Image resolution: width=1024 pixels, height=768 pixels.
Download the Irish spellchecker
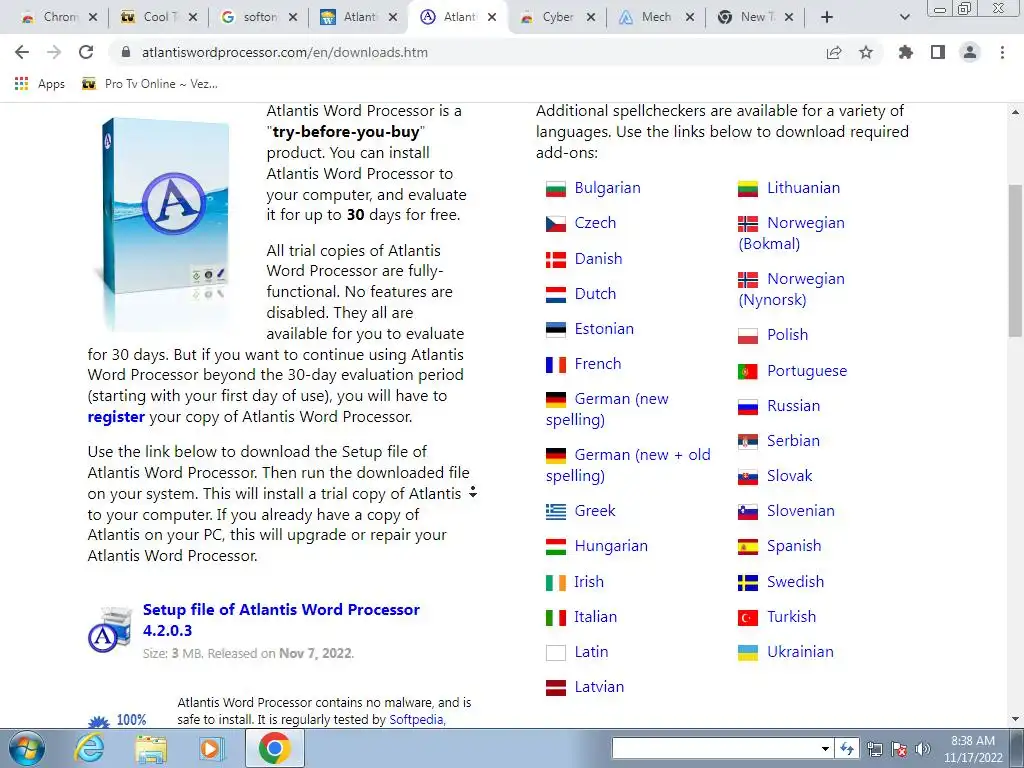[x=588, y=581]
